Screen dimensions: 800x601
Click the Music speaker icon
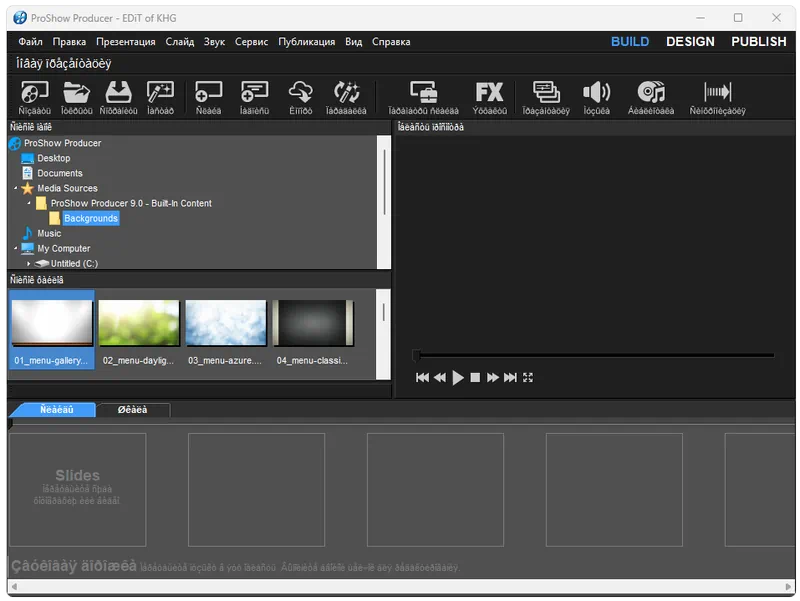pyautogui.click(x=596, y=92)
